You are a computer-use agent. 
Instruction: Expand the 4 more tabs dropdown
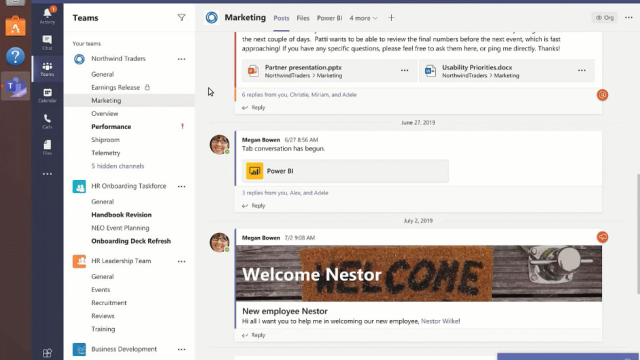click(363, 18)
